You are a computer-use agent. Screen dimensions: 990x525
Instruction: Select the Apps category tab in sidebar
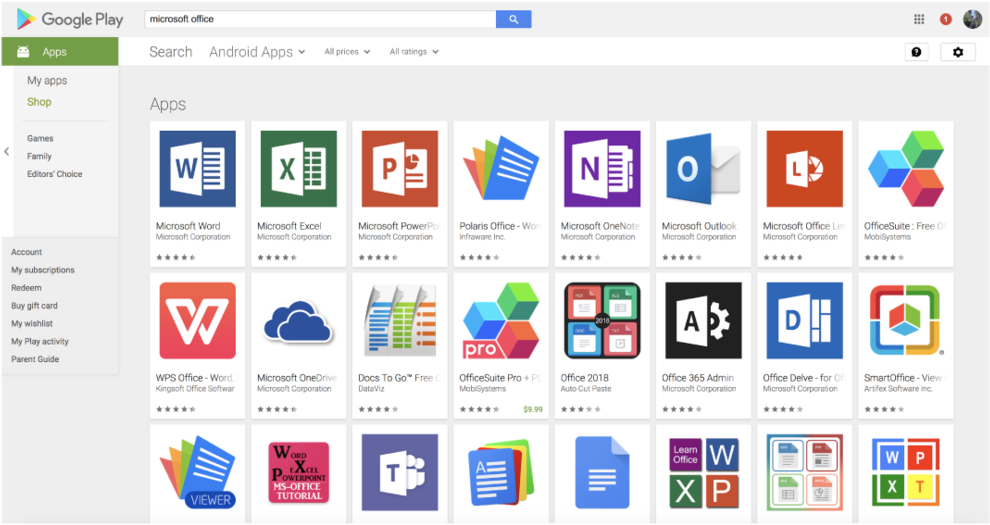pyautogui.click(x=60, y=52)
